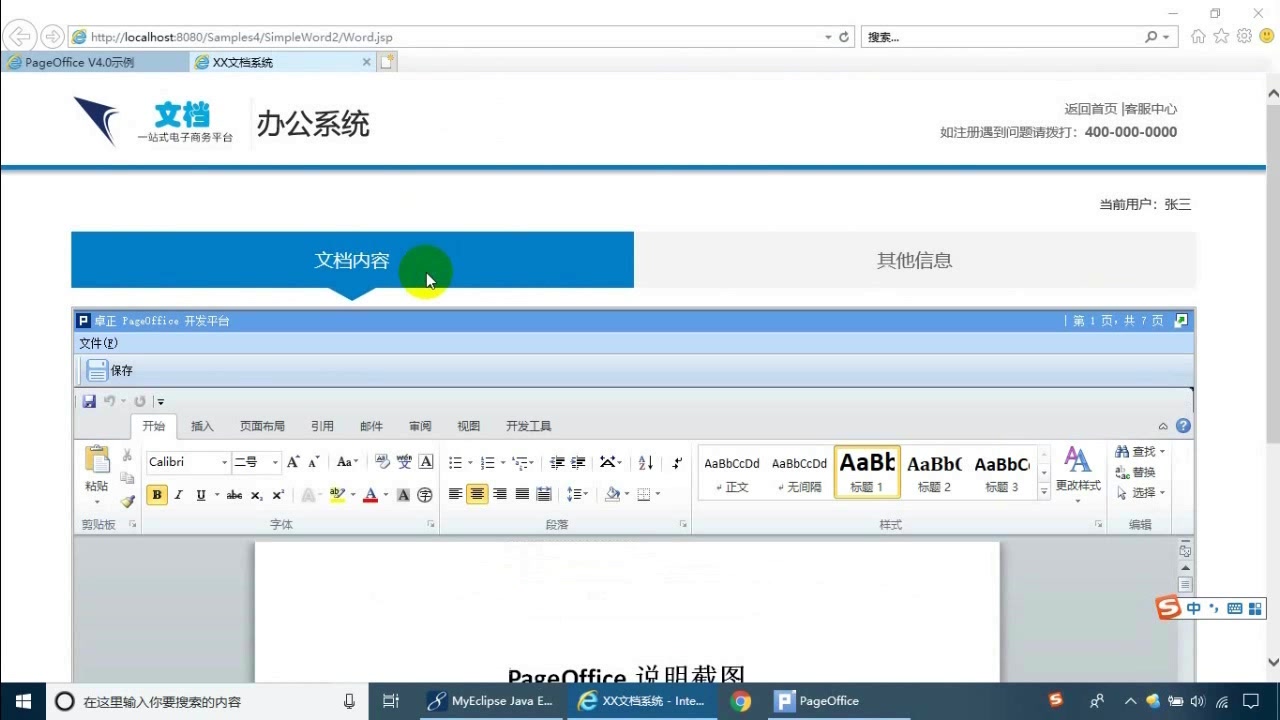
Task: Click the phonetic guide (pinyin) icon
Action: (404, 462)
